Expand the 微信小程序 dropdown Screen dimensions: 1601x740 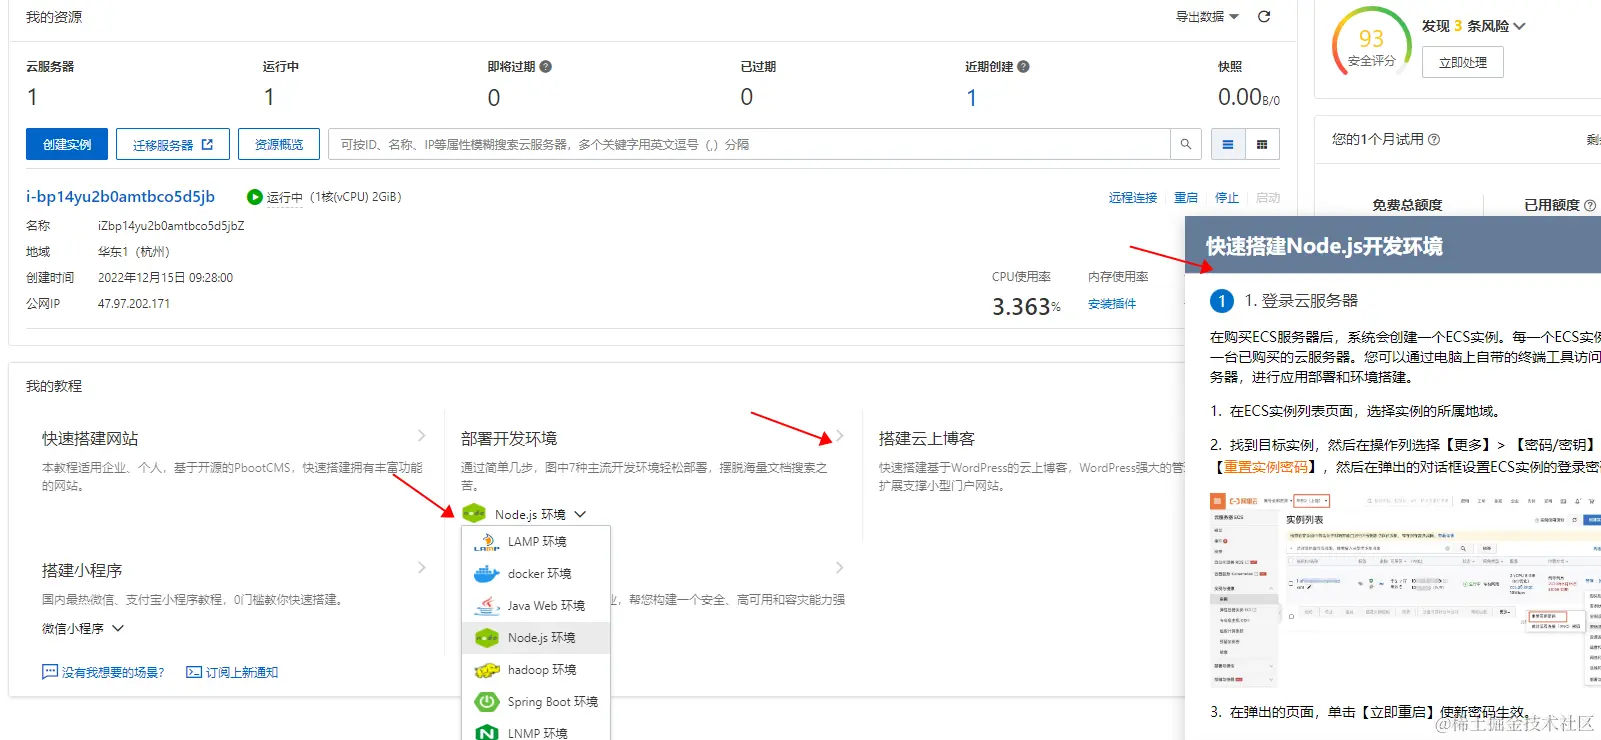pos(83,628)
